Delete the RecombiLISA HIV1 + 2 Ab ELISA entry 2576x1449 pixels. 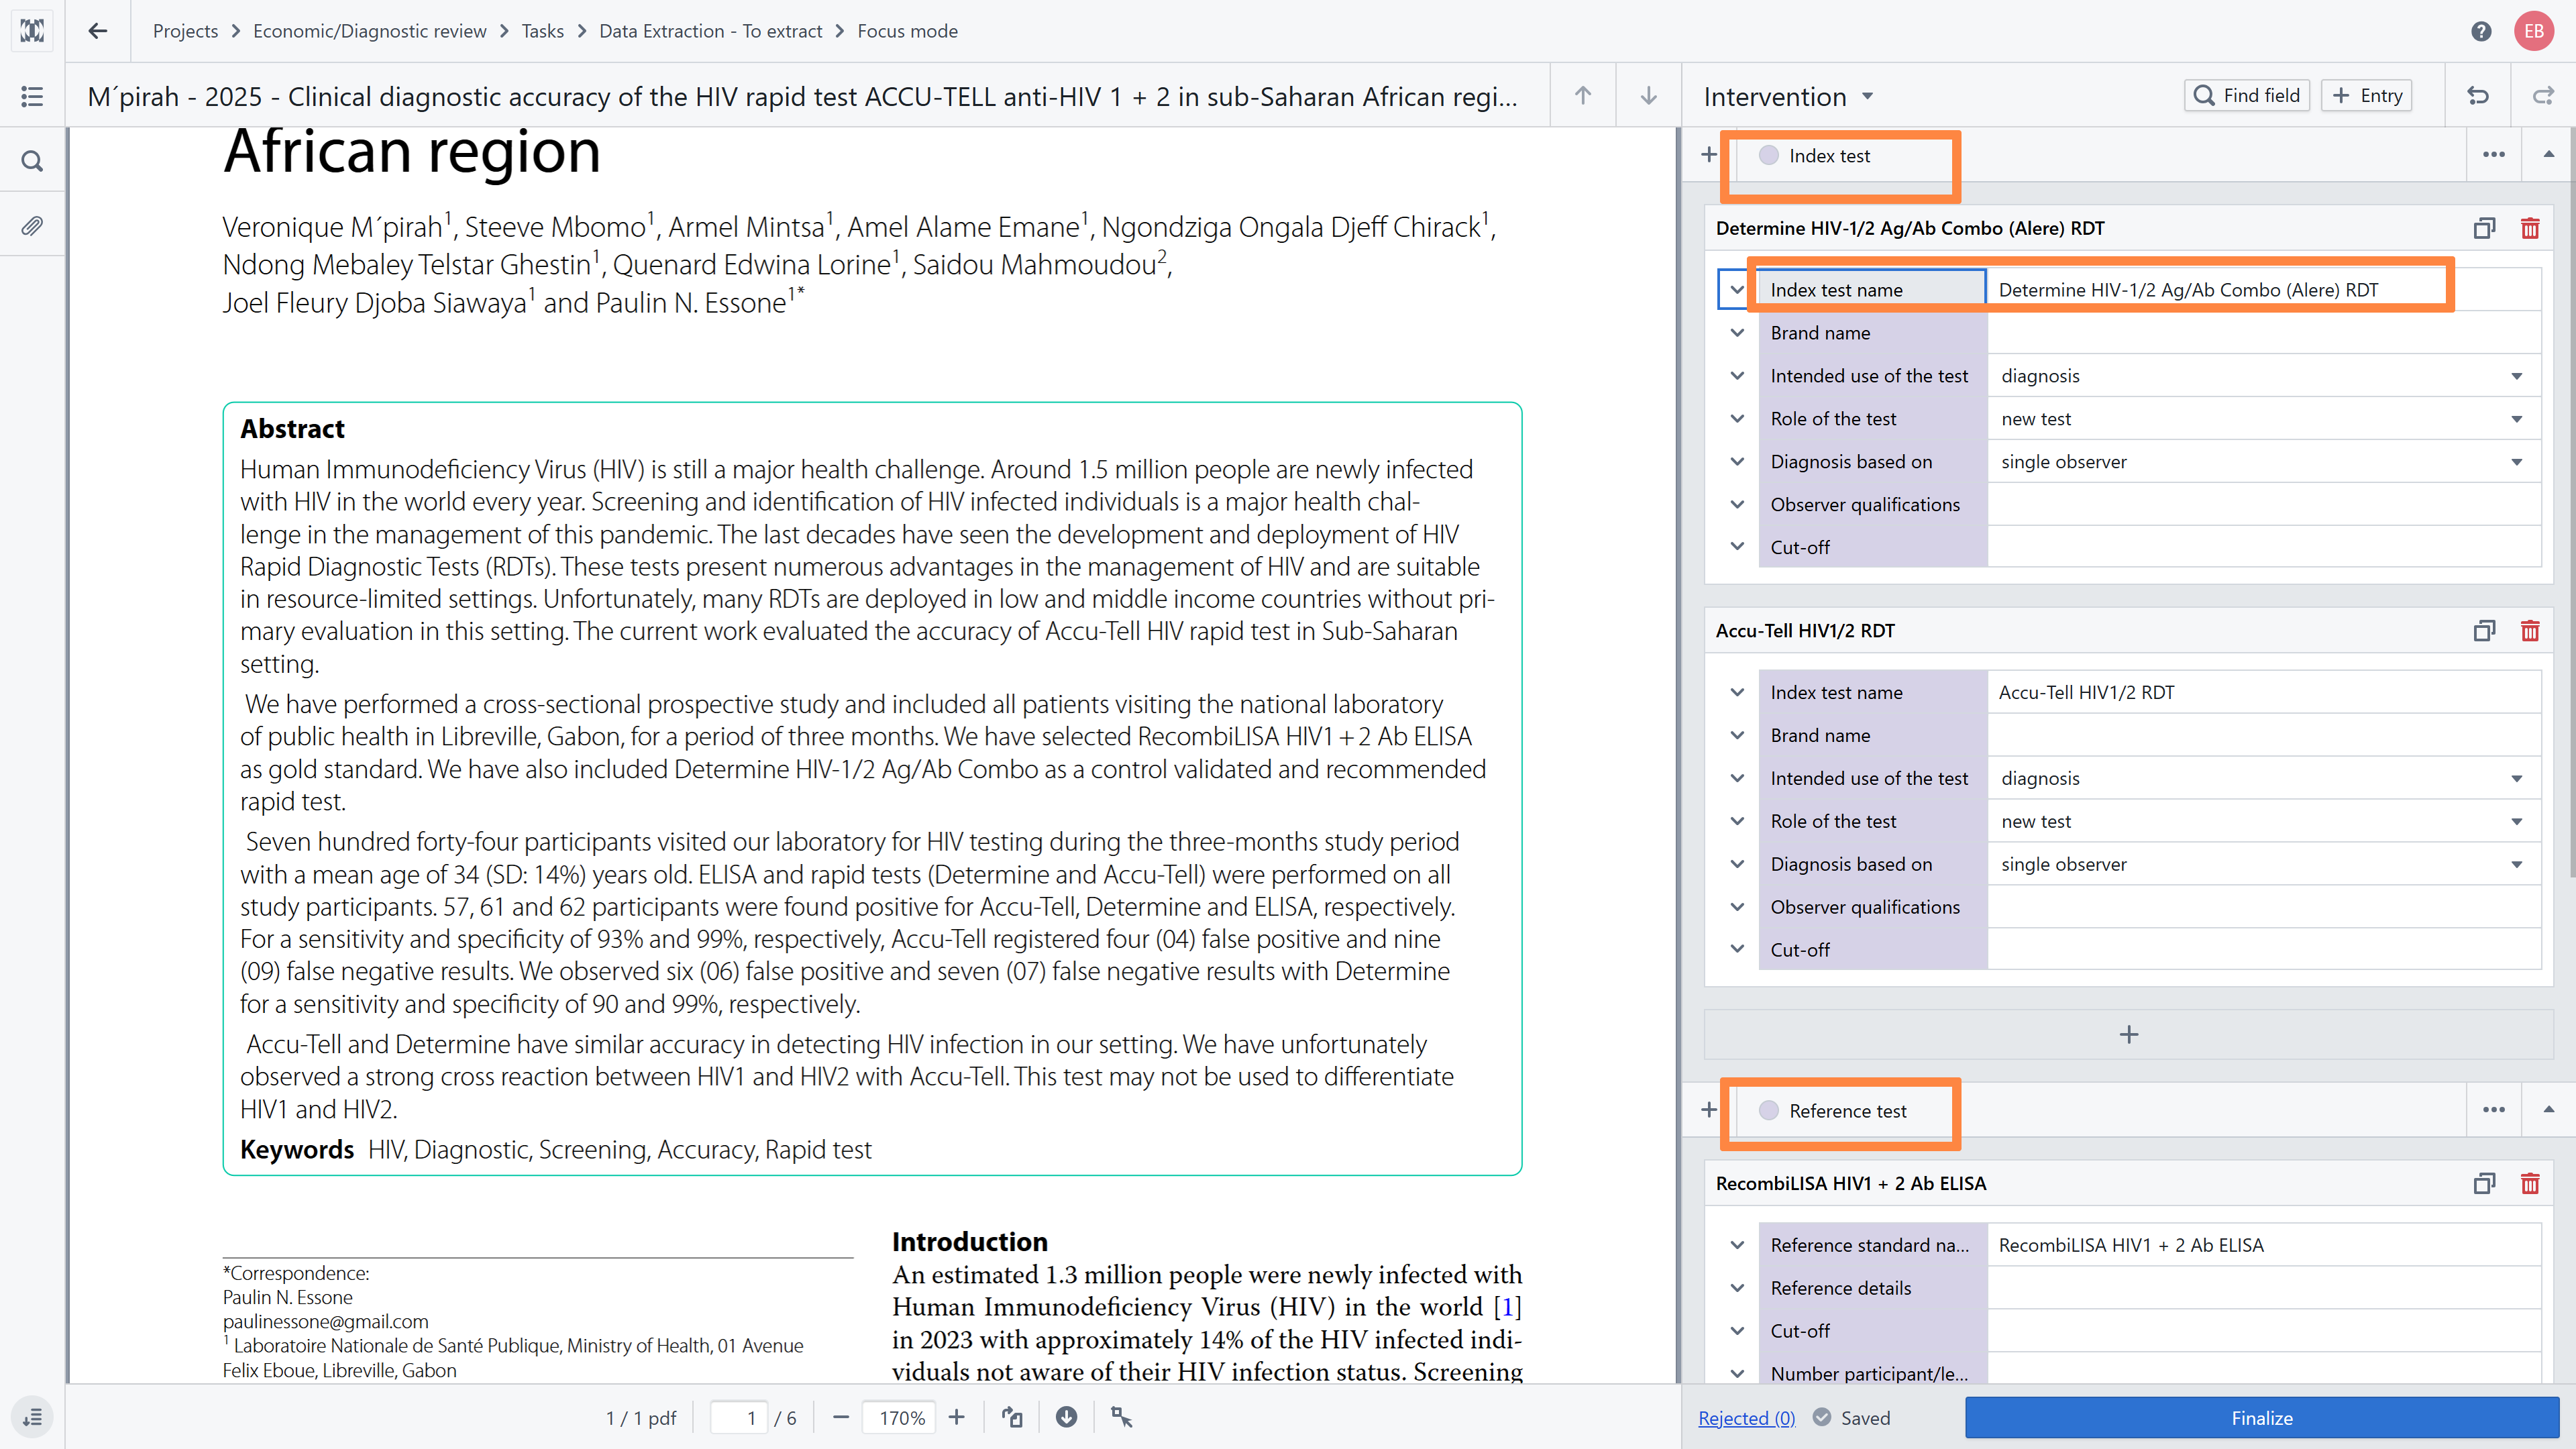[x=2530, y=1184]
